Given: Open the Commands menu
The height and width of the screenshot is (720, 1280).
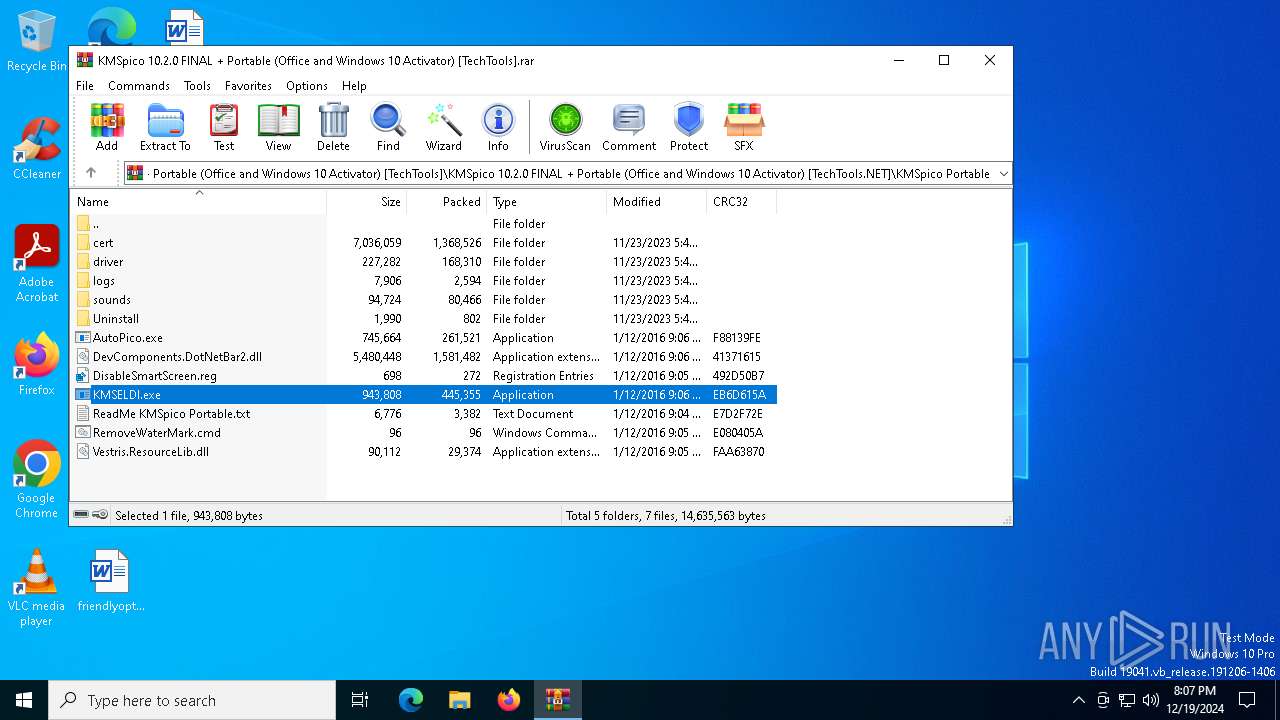Looking at the screenshot, I should pos(139,86).
